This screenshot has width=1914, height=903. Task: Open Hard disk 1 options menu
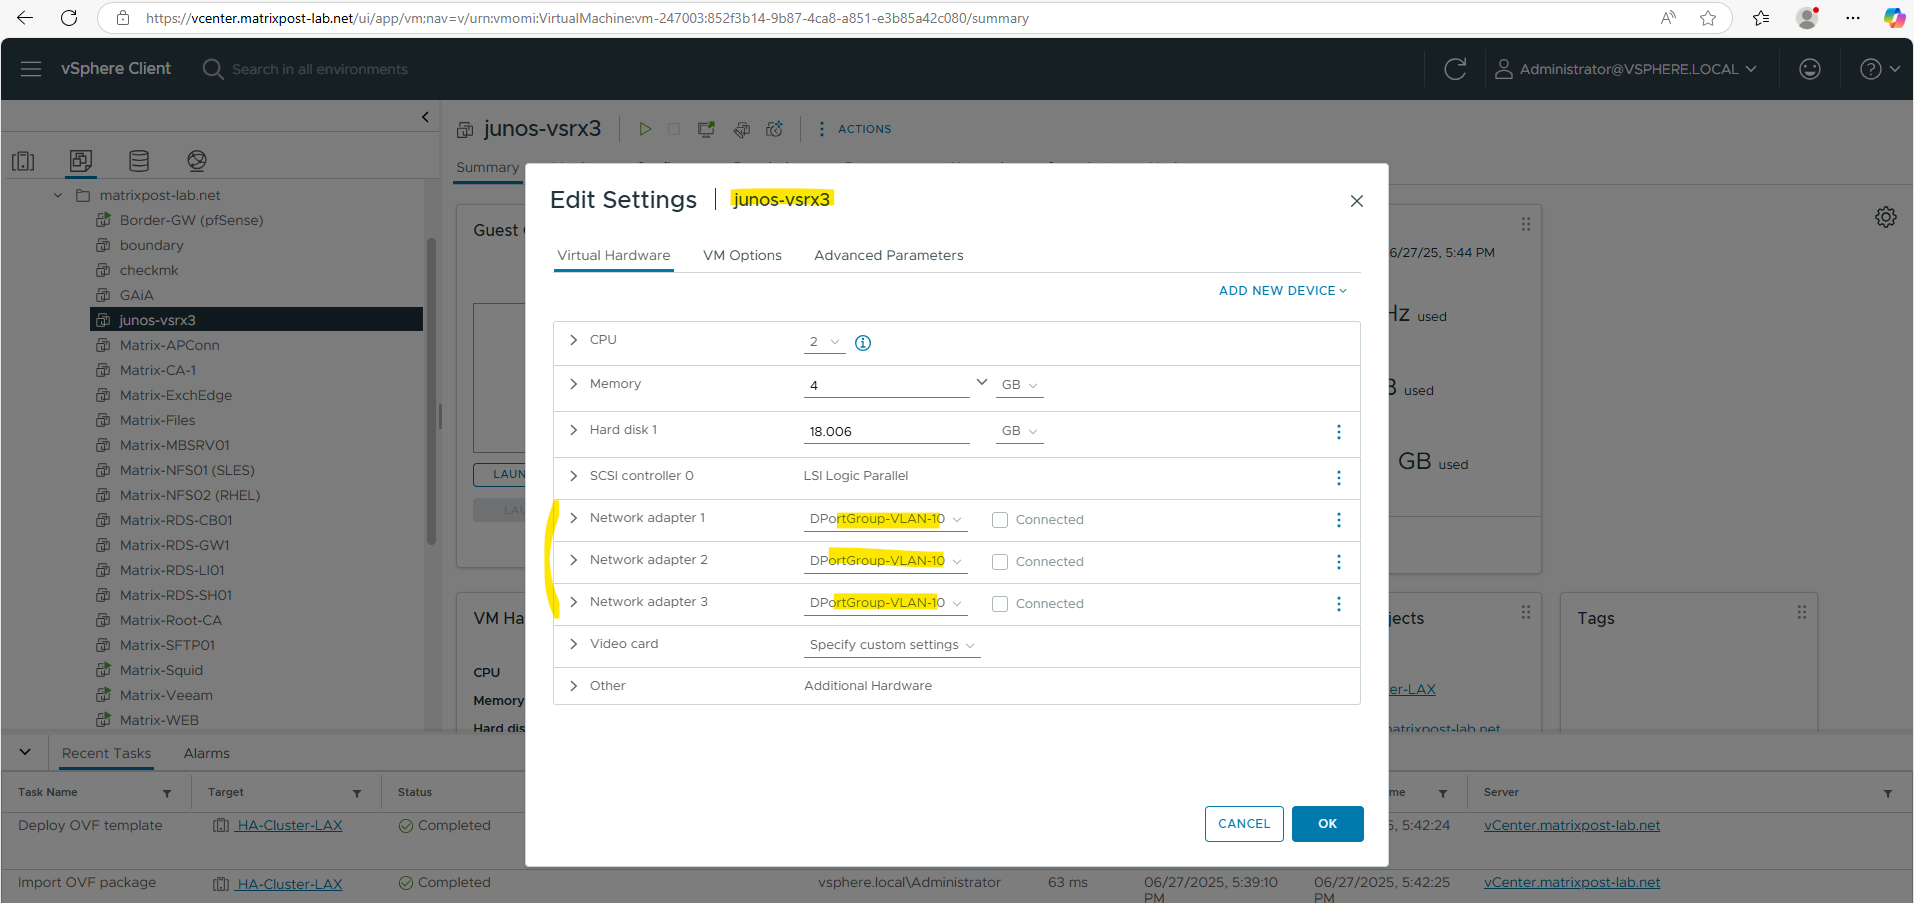click(x=1338, y=432)
